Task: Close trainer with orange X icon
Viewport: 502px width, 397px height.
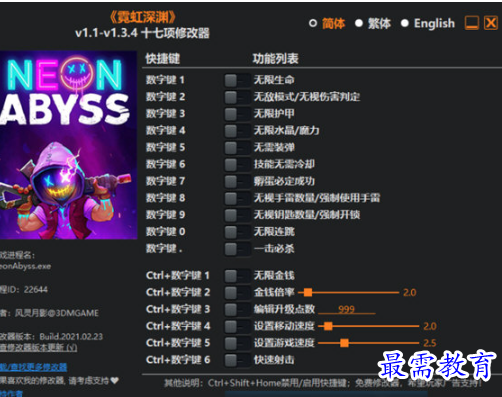Action: [491, 23]
